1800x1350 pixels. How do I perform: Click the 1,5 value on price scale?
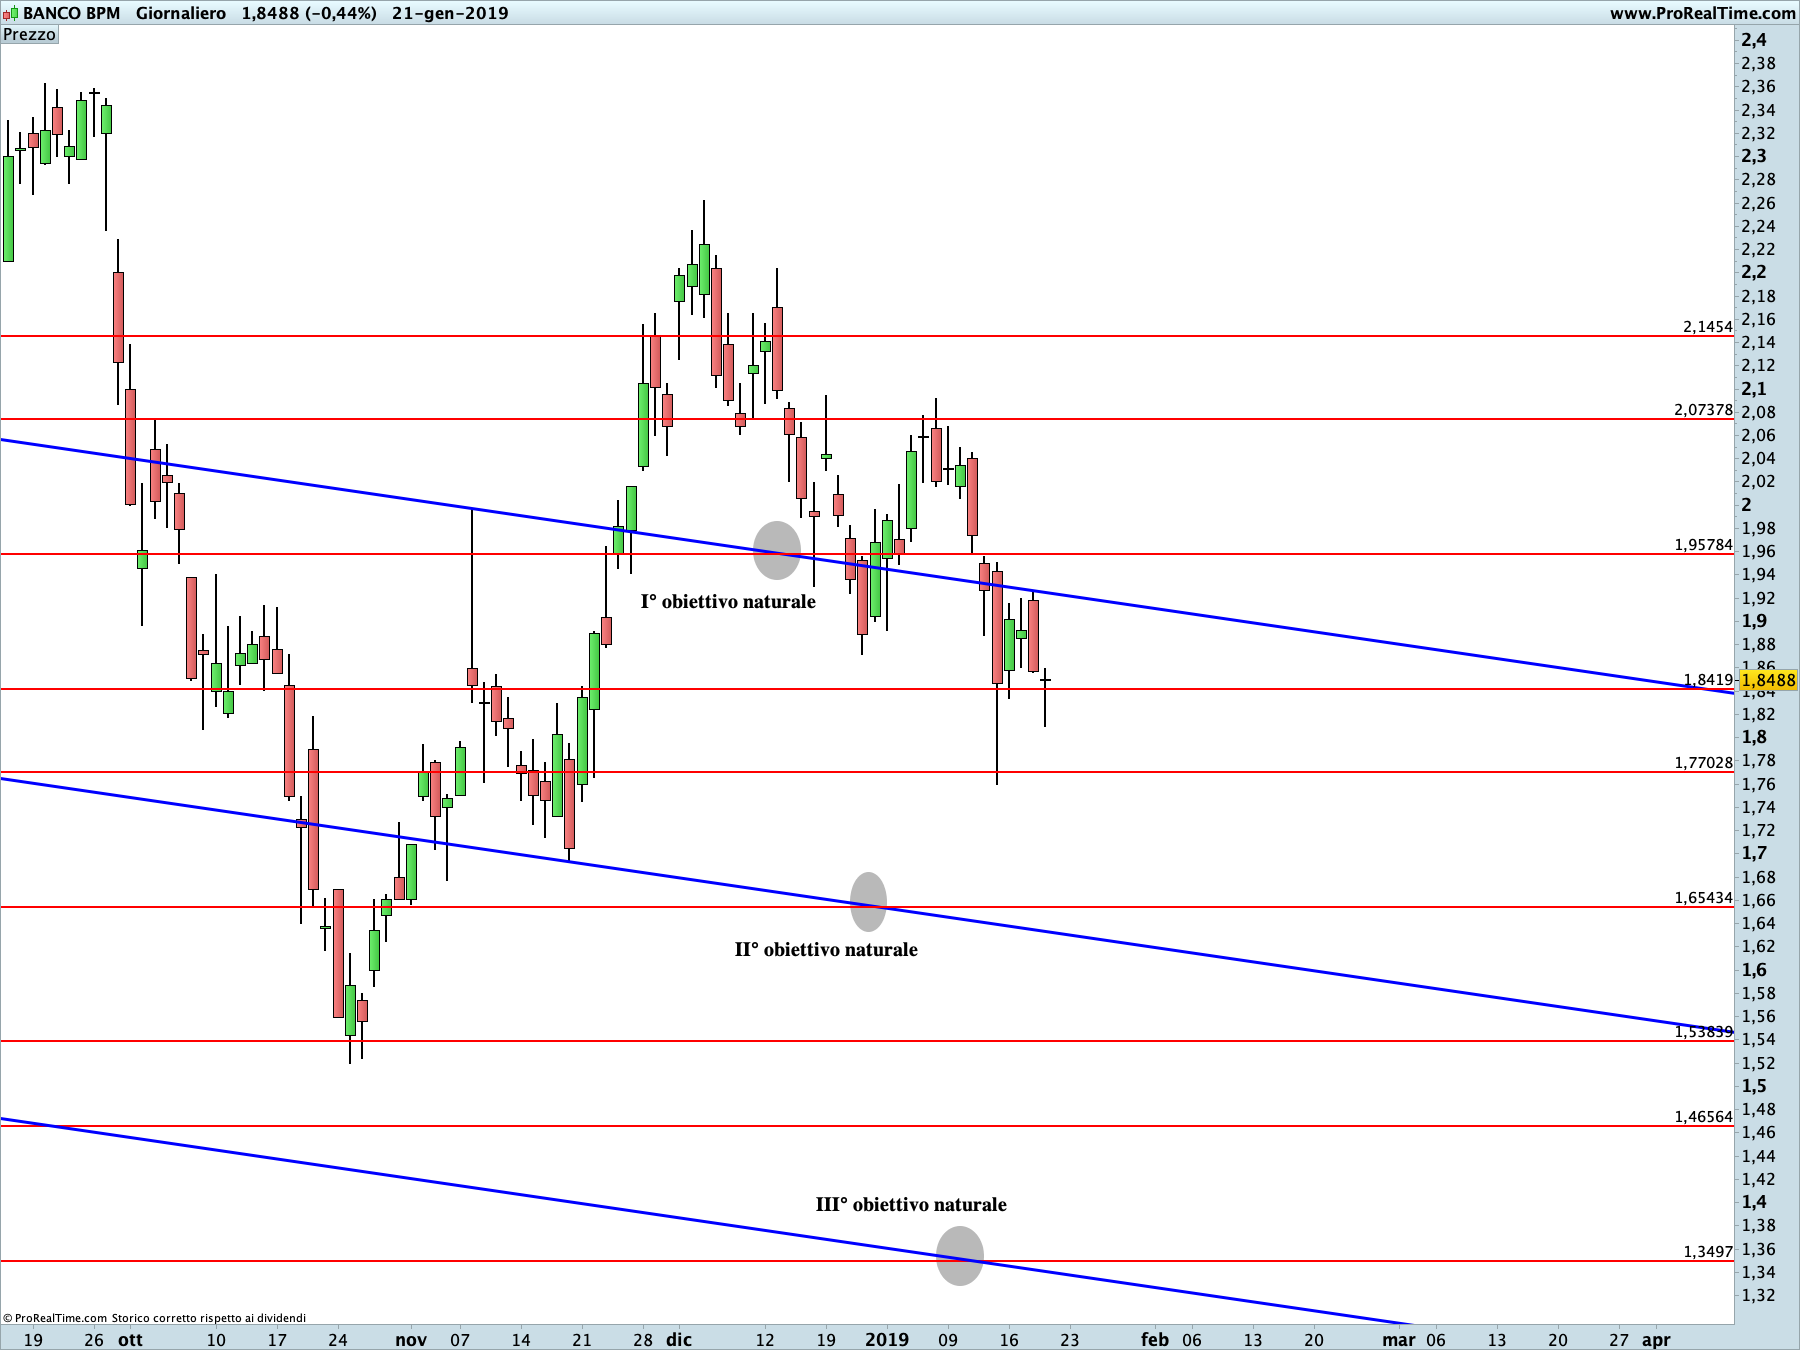coord(1754,1086)
